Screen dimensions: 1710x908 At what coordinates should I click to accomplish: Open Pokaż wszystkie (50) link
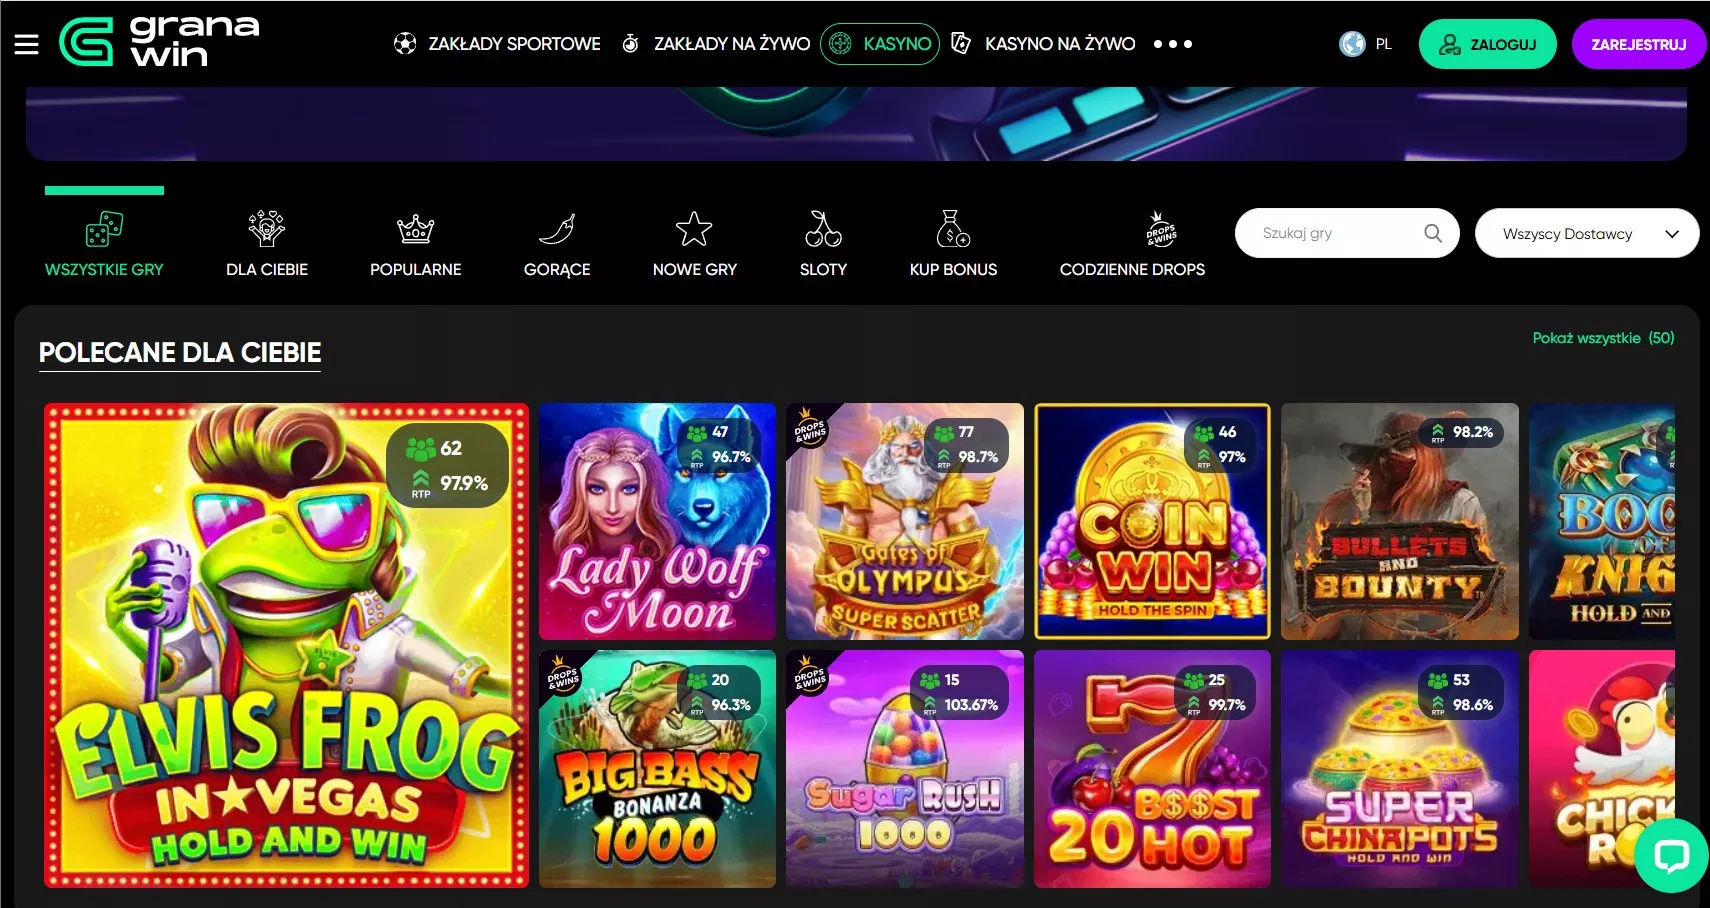[x=1603, y=338]
